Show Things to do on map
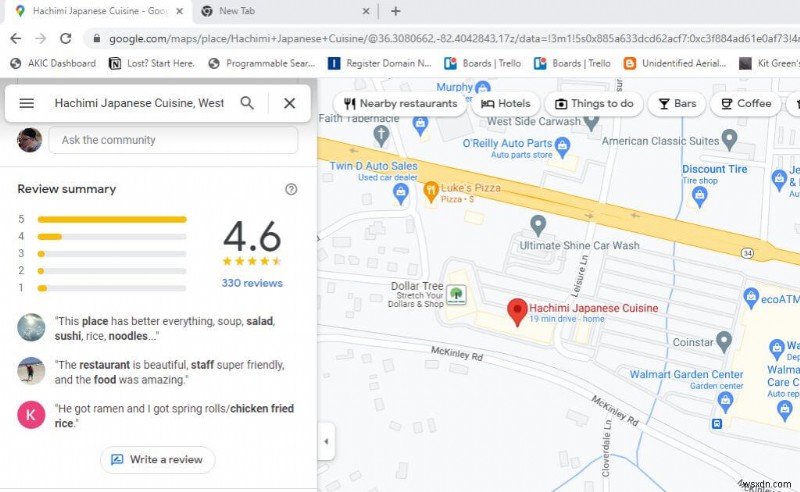This screenshot has width=800, height=492. coord(594,104)
